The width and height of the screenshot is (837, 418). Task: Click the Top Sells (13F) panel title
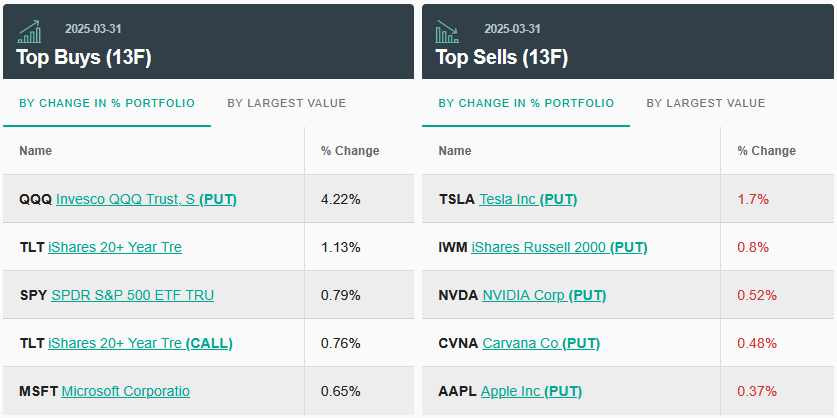coord(501,57)
